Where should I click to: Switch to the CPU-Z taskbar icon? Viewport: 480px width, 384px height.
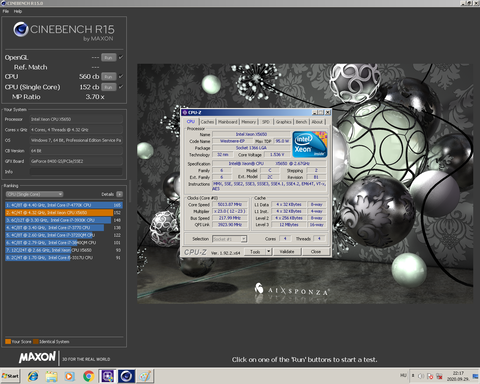coord(107,376)
